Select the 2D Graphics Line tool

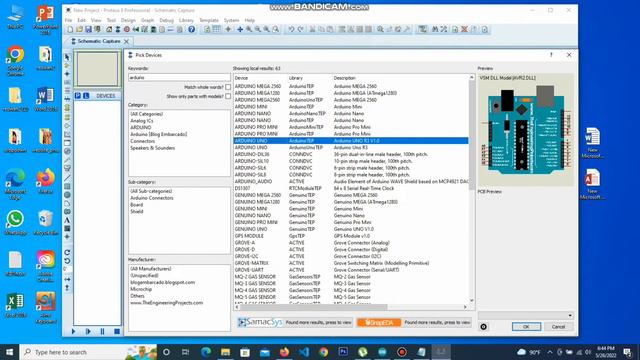coord(67,178)
